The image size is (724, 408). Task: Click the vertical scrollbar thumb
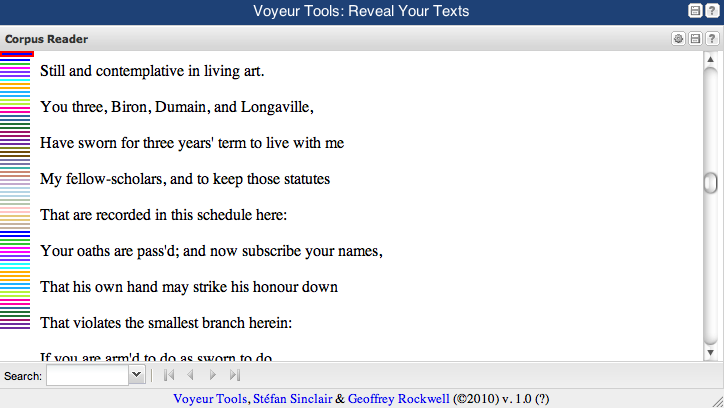(711, 183)
